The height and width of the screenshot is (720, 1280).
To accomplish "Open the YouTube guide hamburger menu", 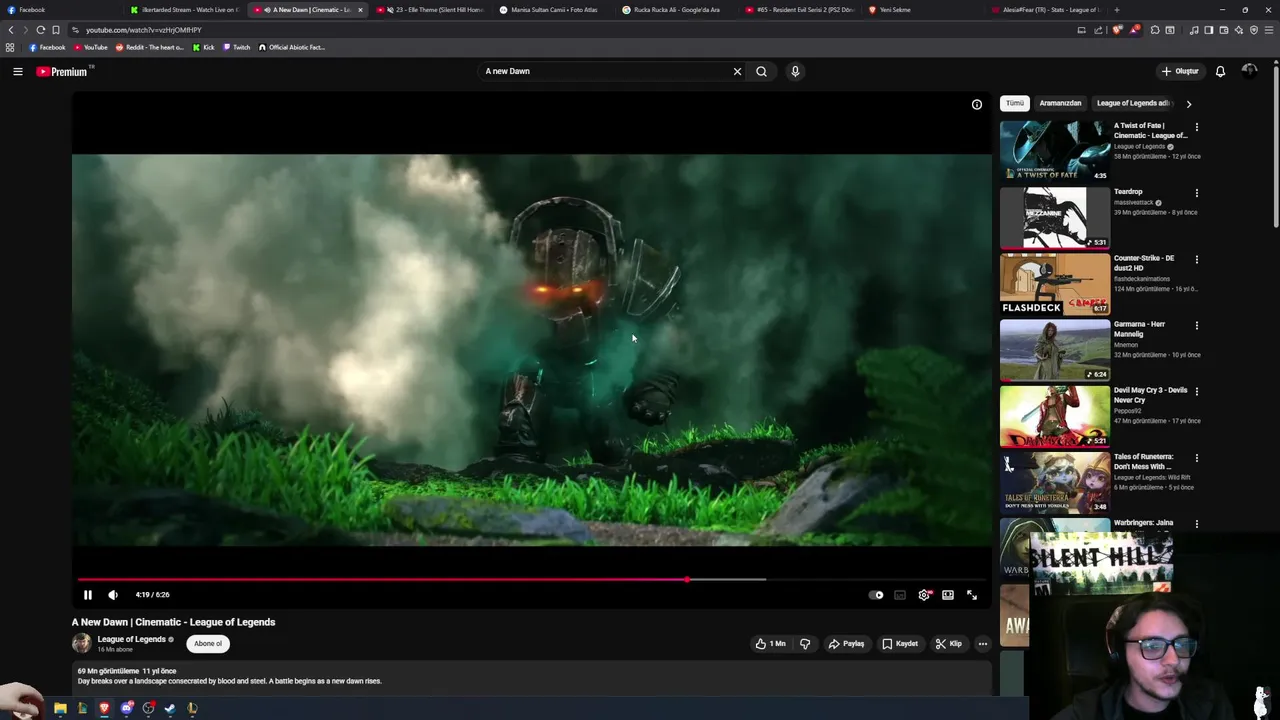I will point(17,71).
